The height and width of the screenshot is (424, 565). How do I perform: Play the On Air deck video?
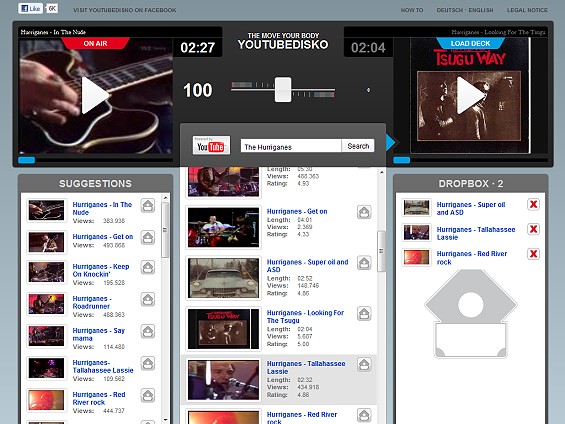[x=95, y=95]
